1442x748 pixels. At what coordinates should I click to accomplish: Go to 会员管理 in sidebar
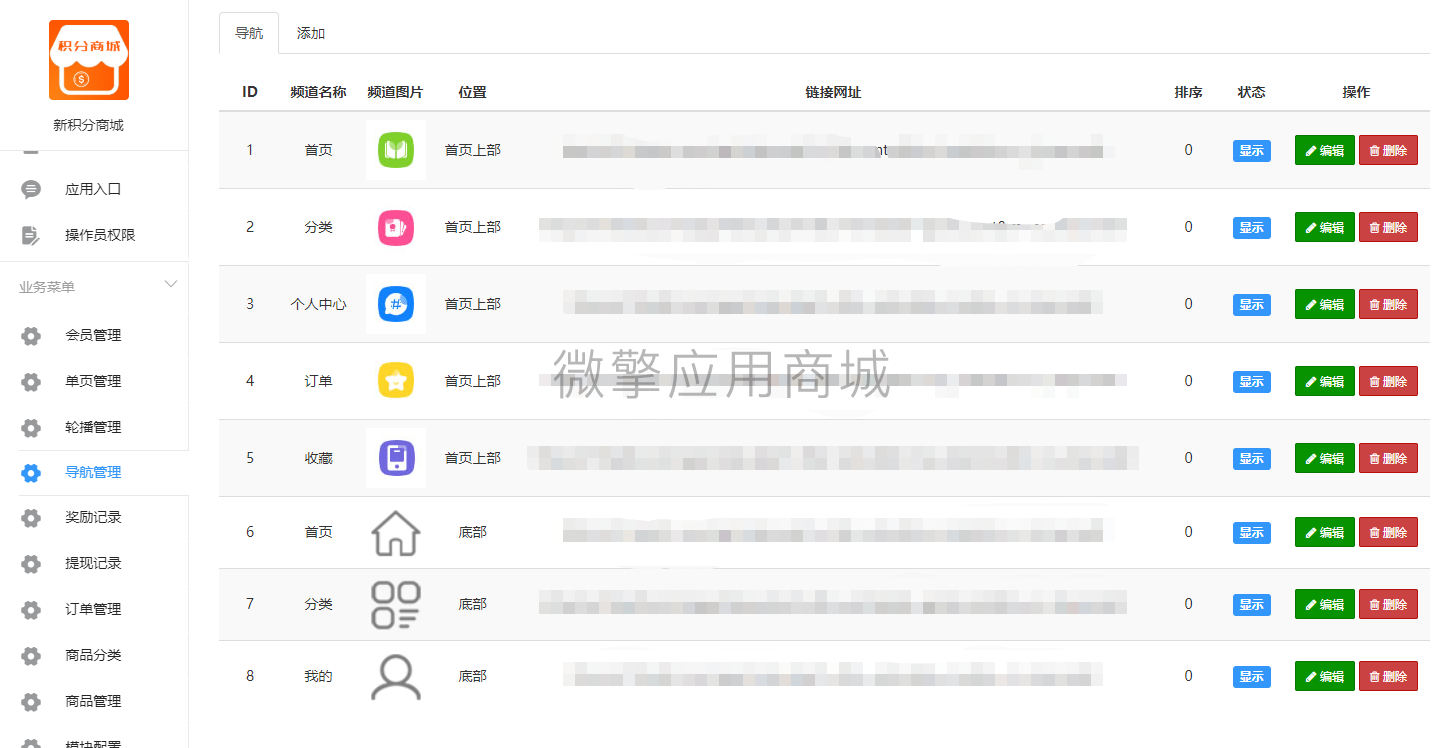[93, 336]
